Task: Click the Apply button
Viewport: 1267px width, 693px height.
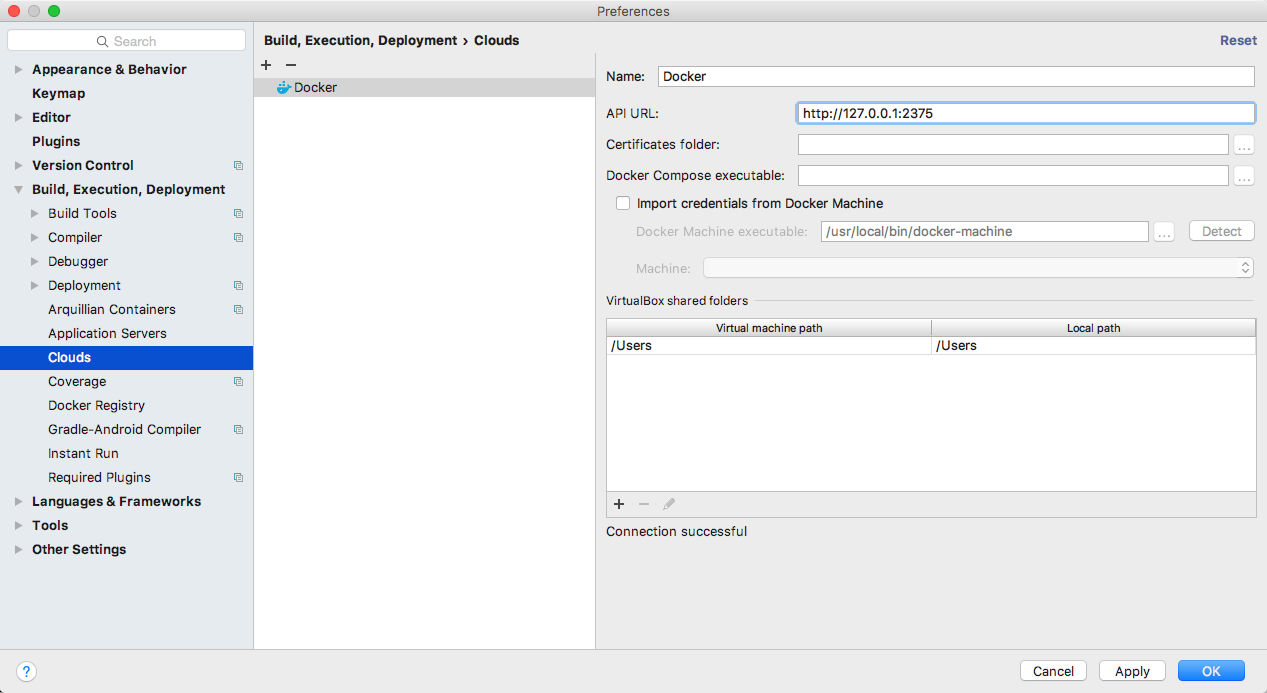Action: [x=1132, y=671]
